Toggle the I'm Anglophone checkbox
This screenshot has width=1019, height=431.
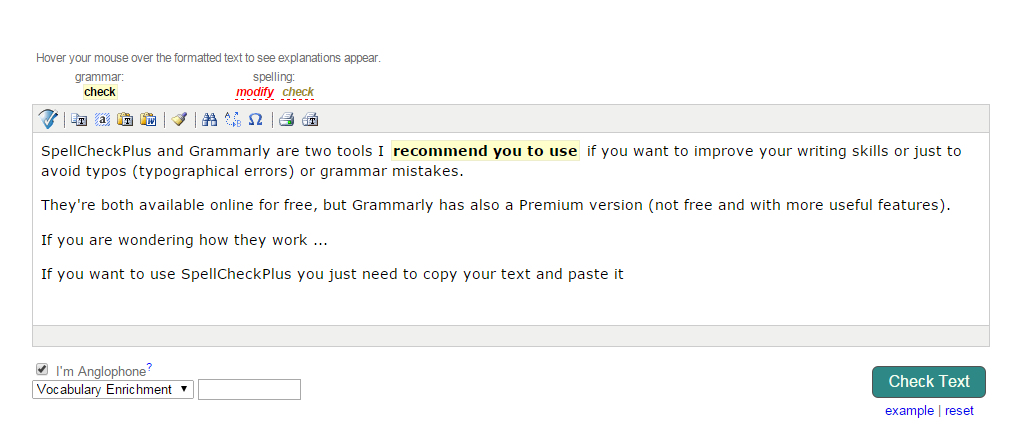coord(42,369)
